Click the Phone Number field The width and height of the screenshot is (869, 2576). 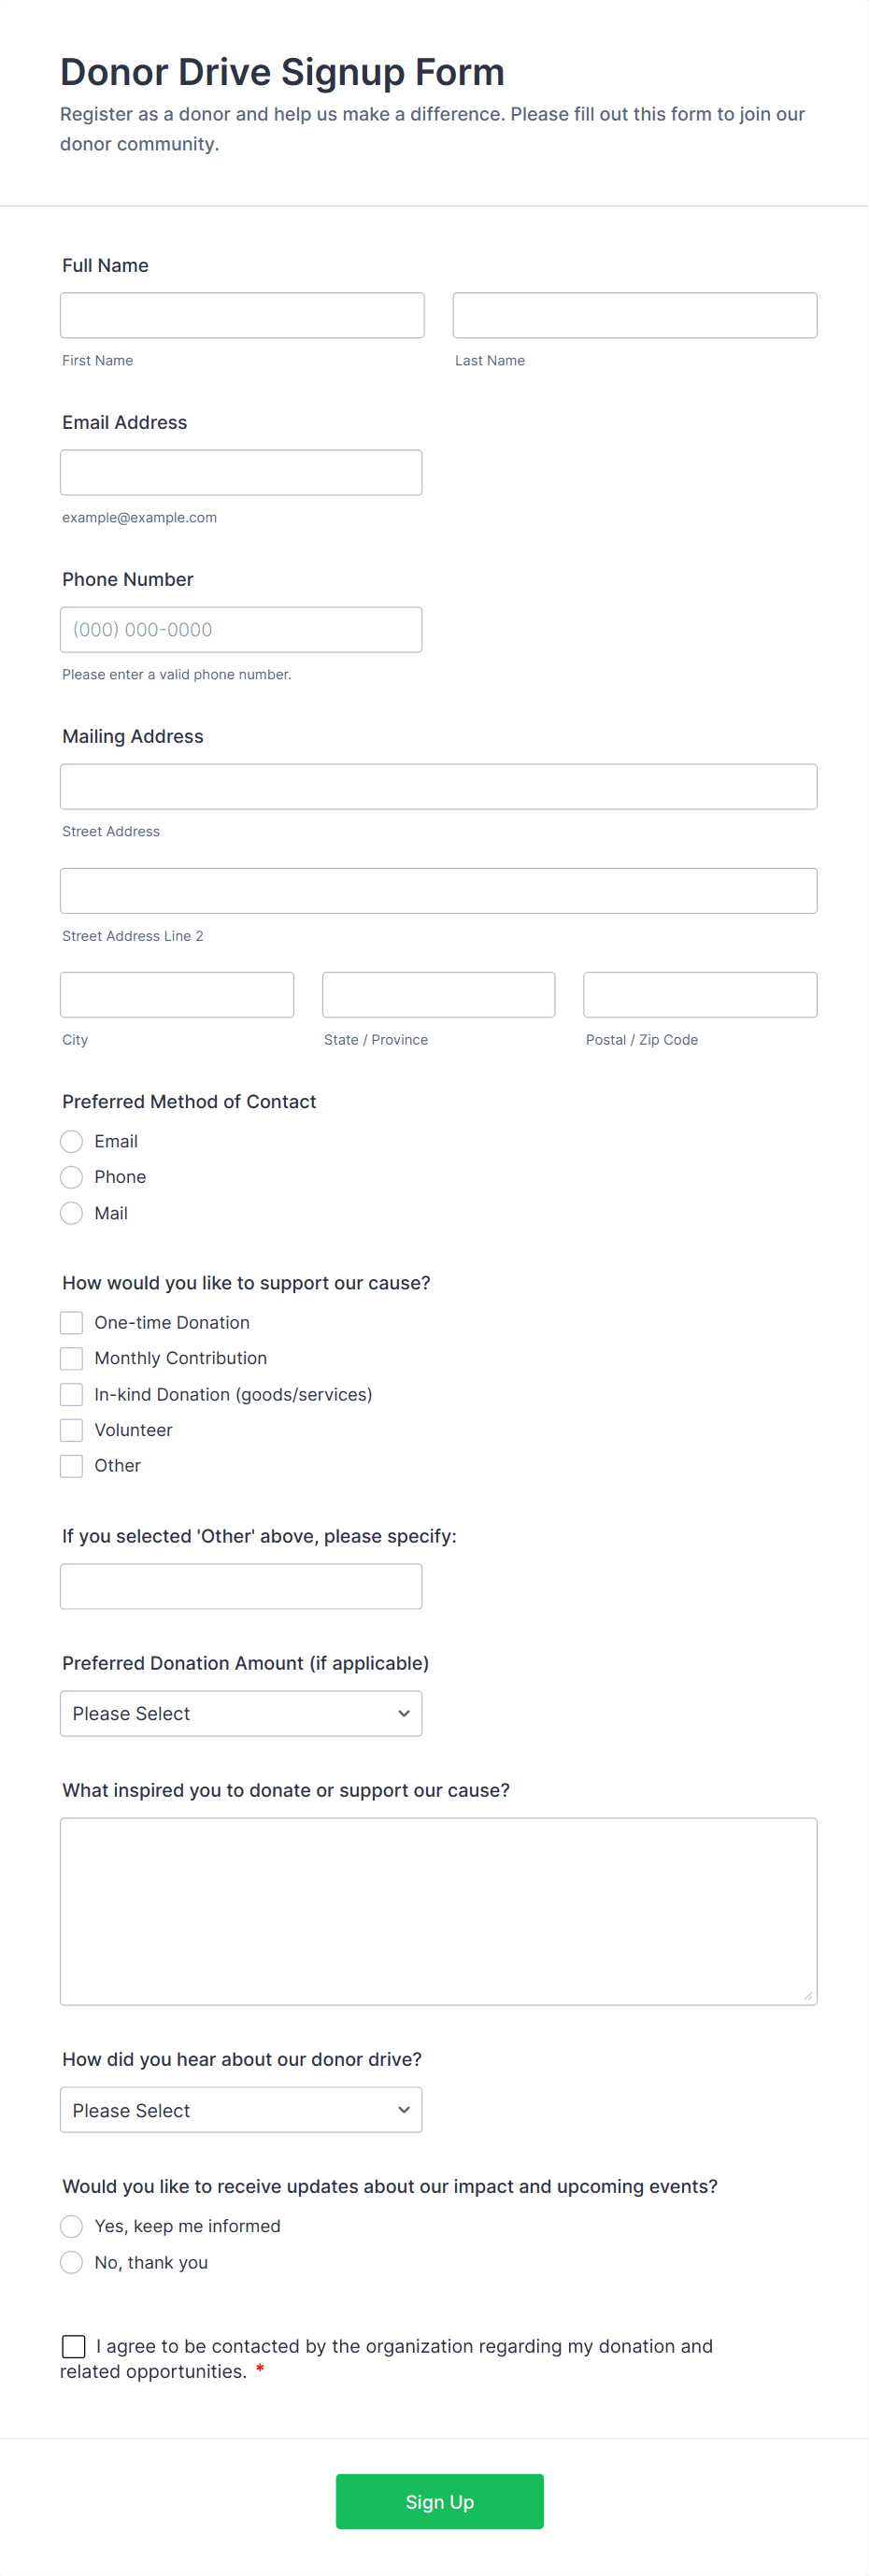click(x=241, y=629)
